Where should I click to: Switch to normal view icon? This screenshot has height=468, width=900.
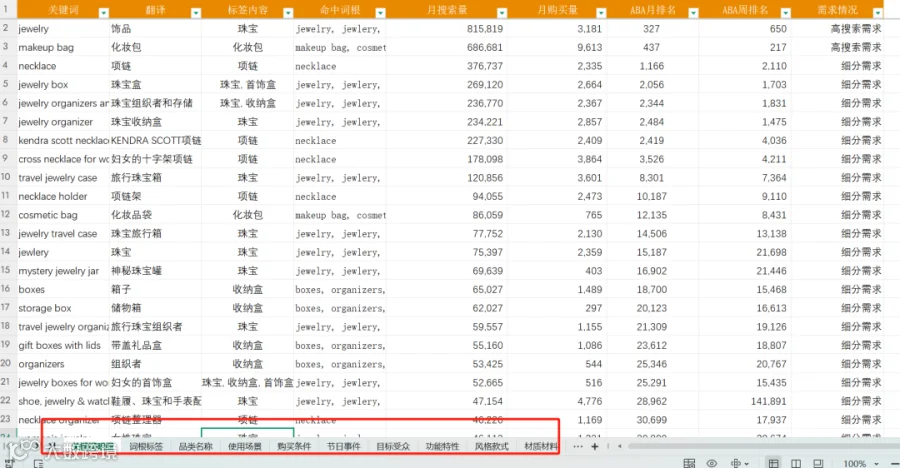click(x=773, y=463)
